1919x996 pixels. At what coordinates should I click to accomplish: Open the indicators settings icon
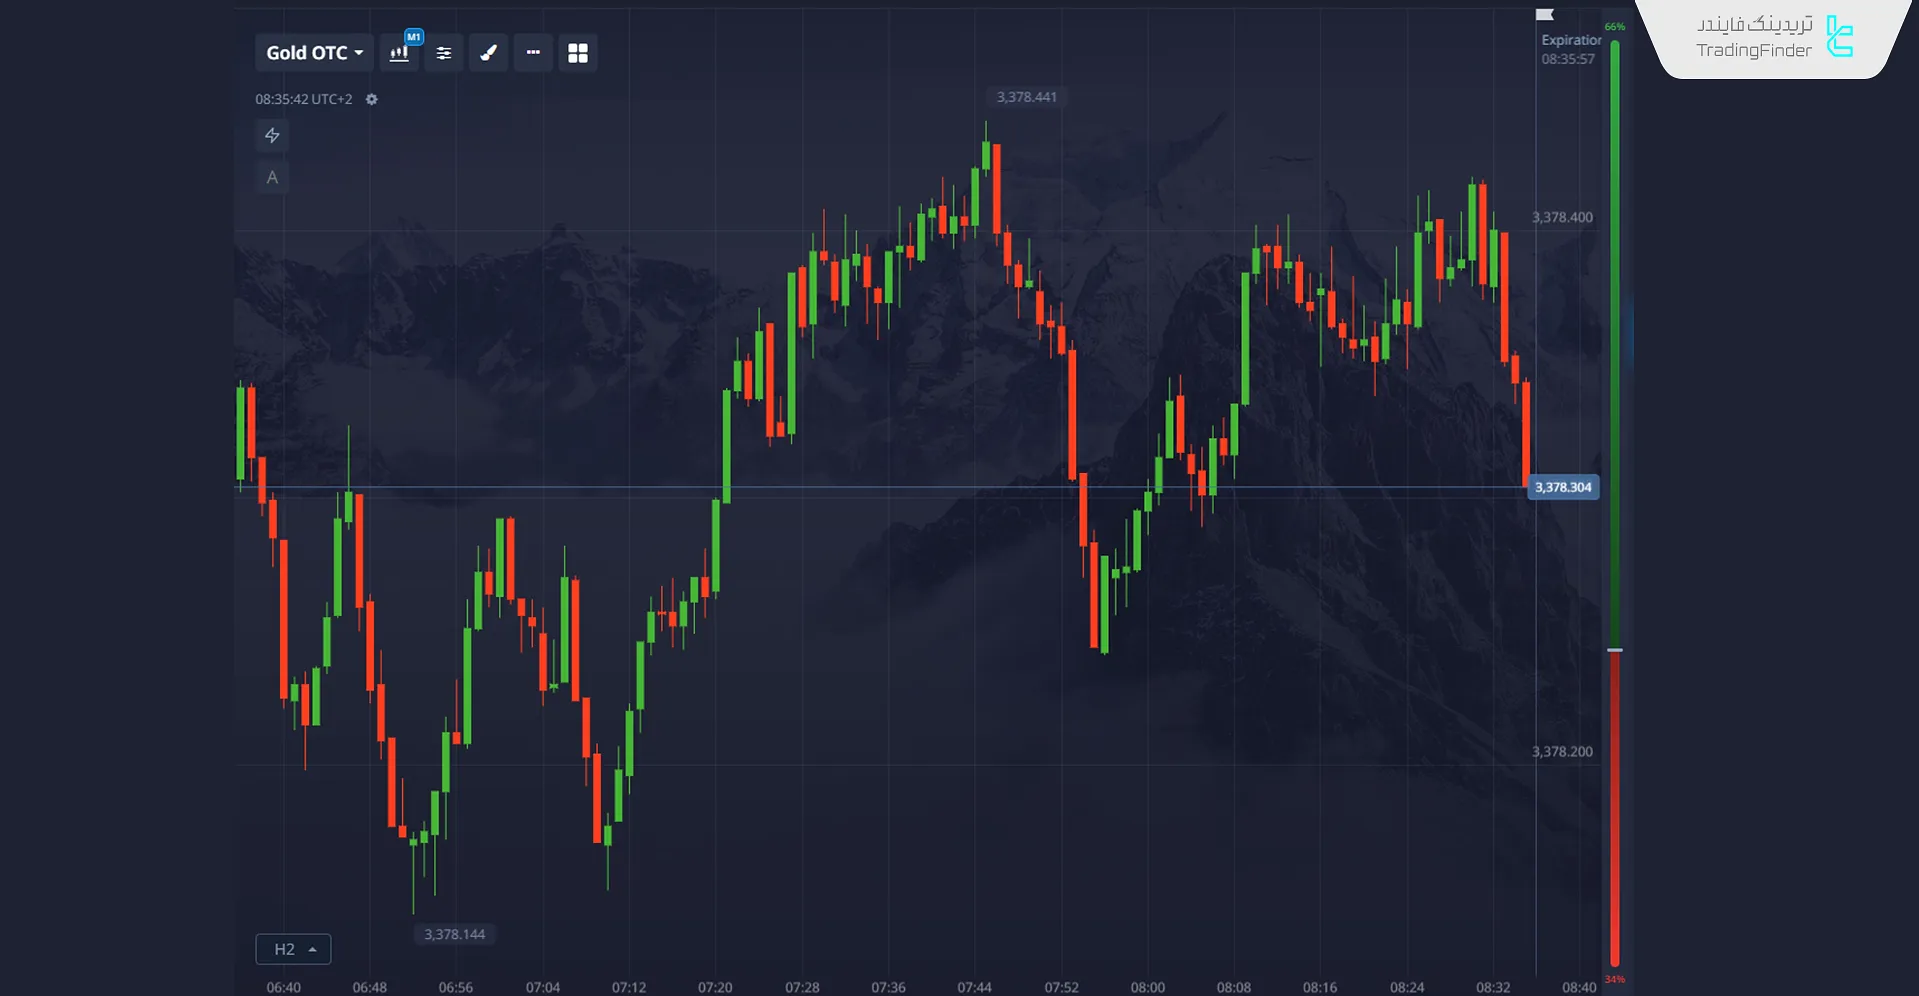(444, 53)
